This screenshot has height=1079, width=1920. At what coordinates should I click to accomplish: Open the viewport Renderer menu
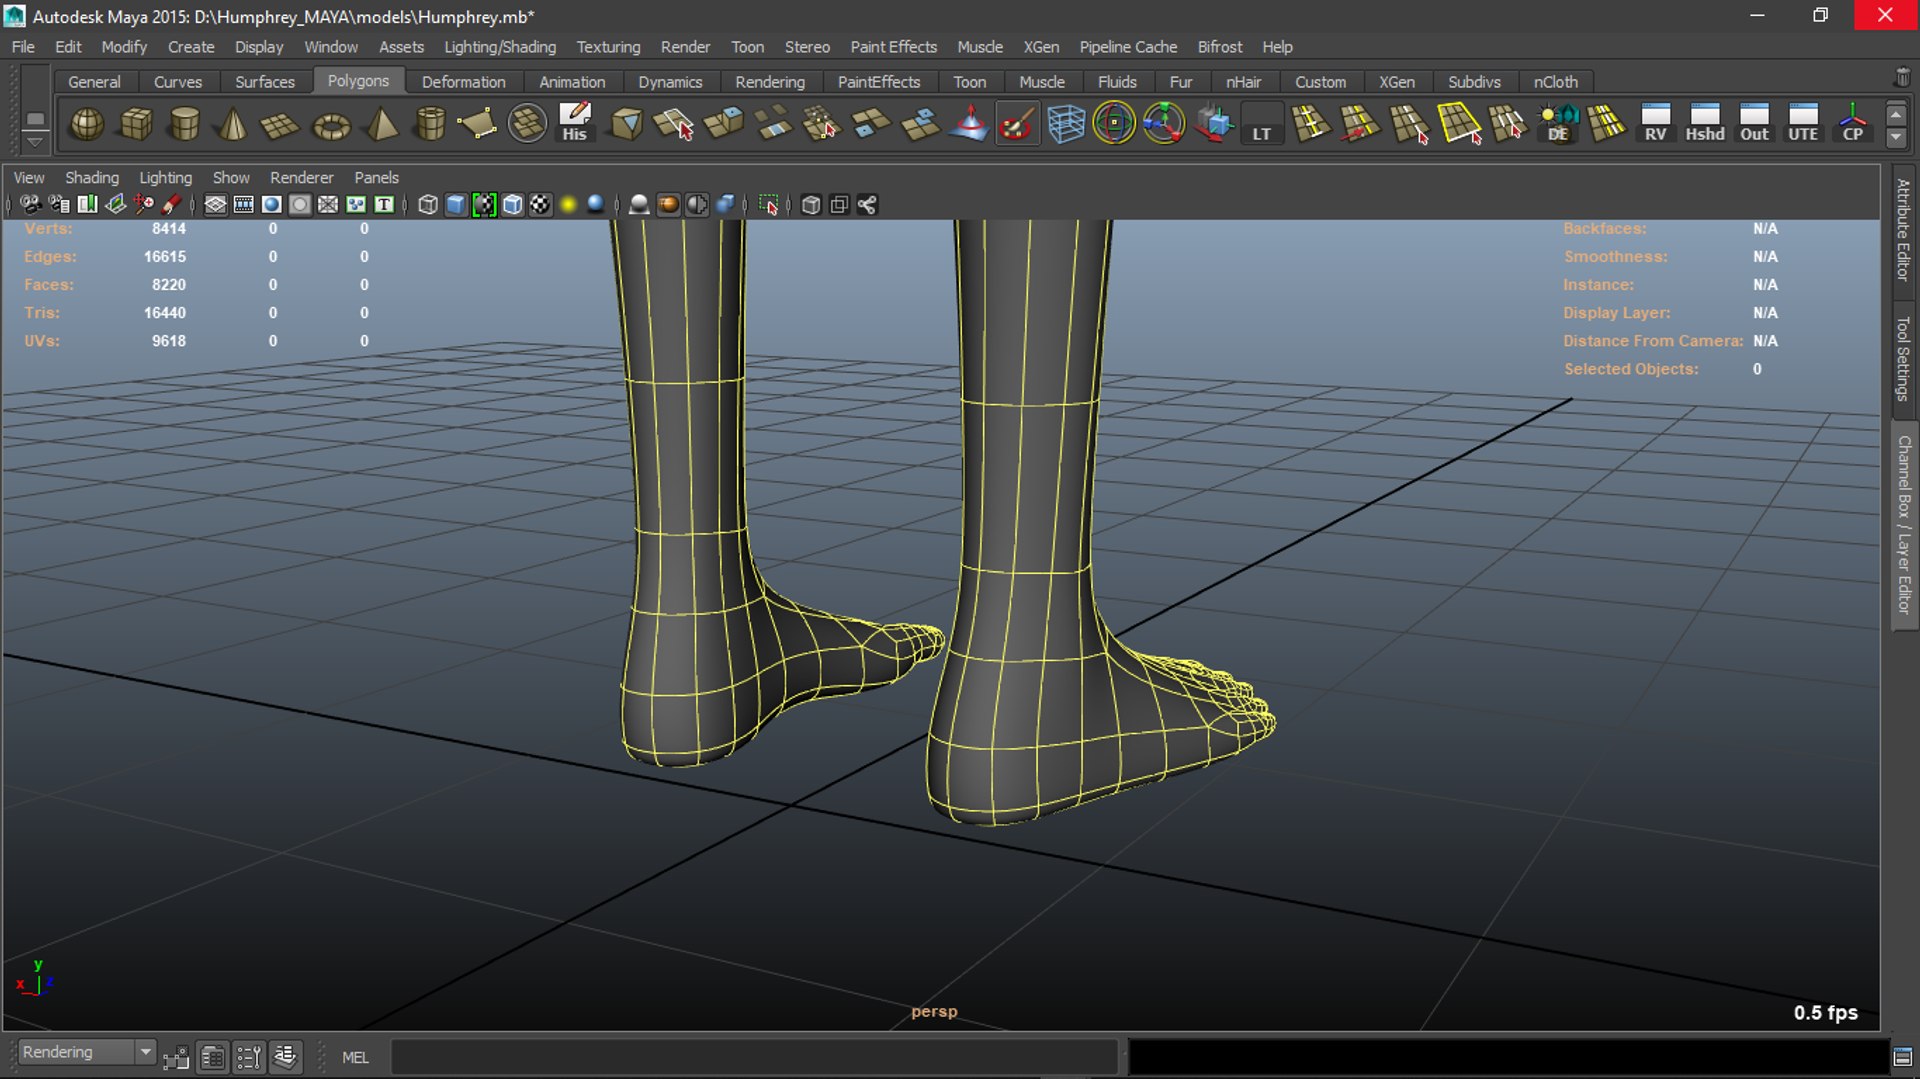coord(302,177)
